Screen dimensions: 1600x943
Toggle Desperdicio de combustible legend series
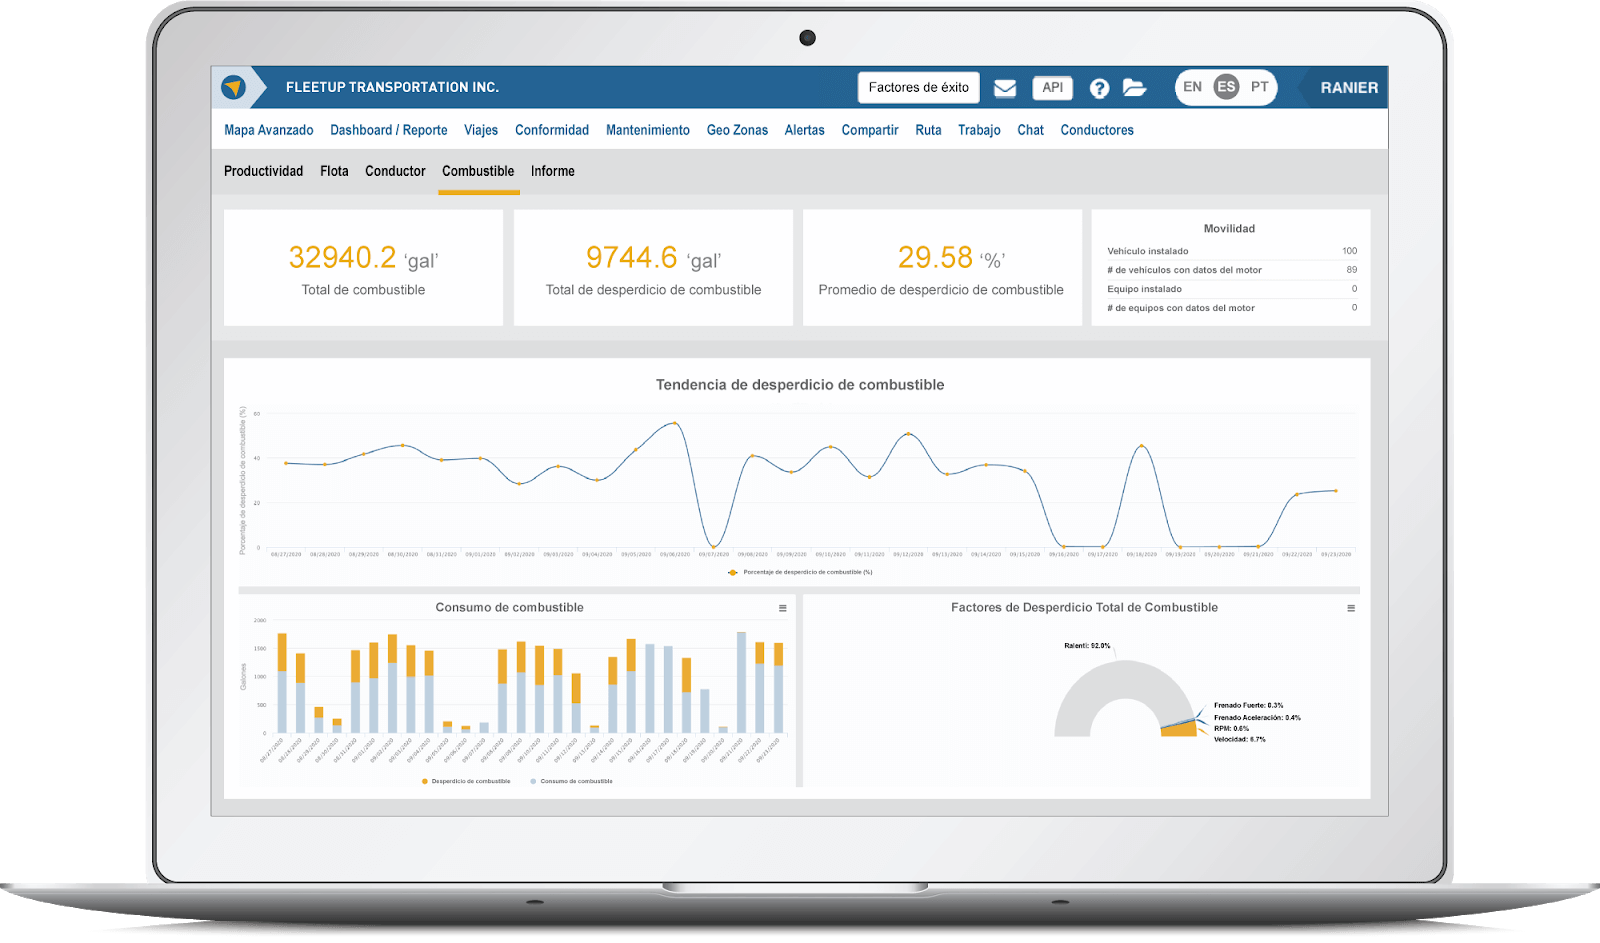466,781
